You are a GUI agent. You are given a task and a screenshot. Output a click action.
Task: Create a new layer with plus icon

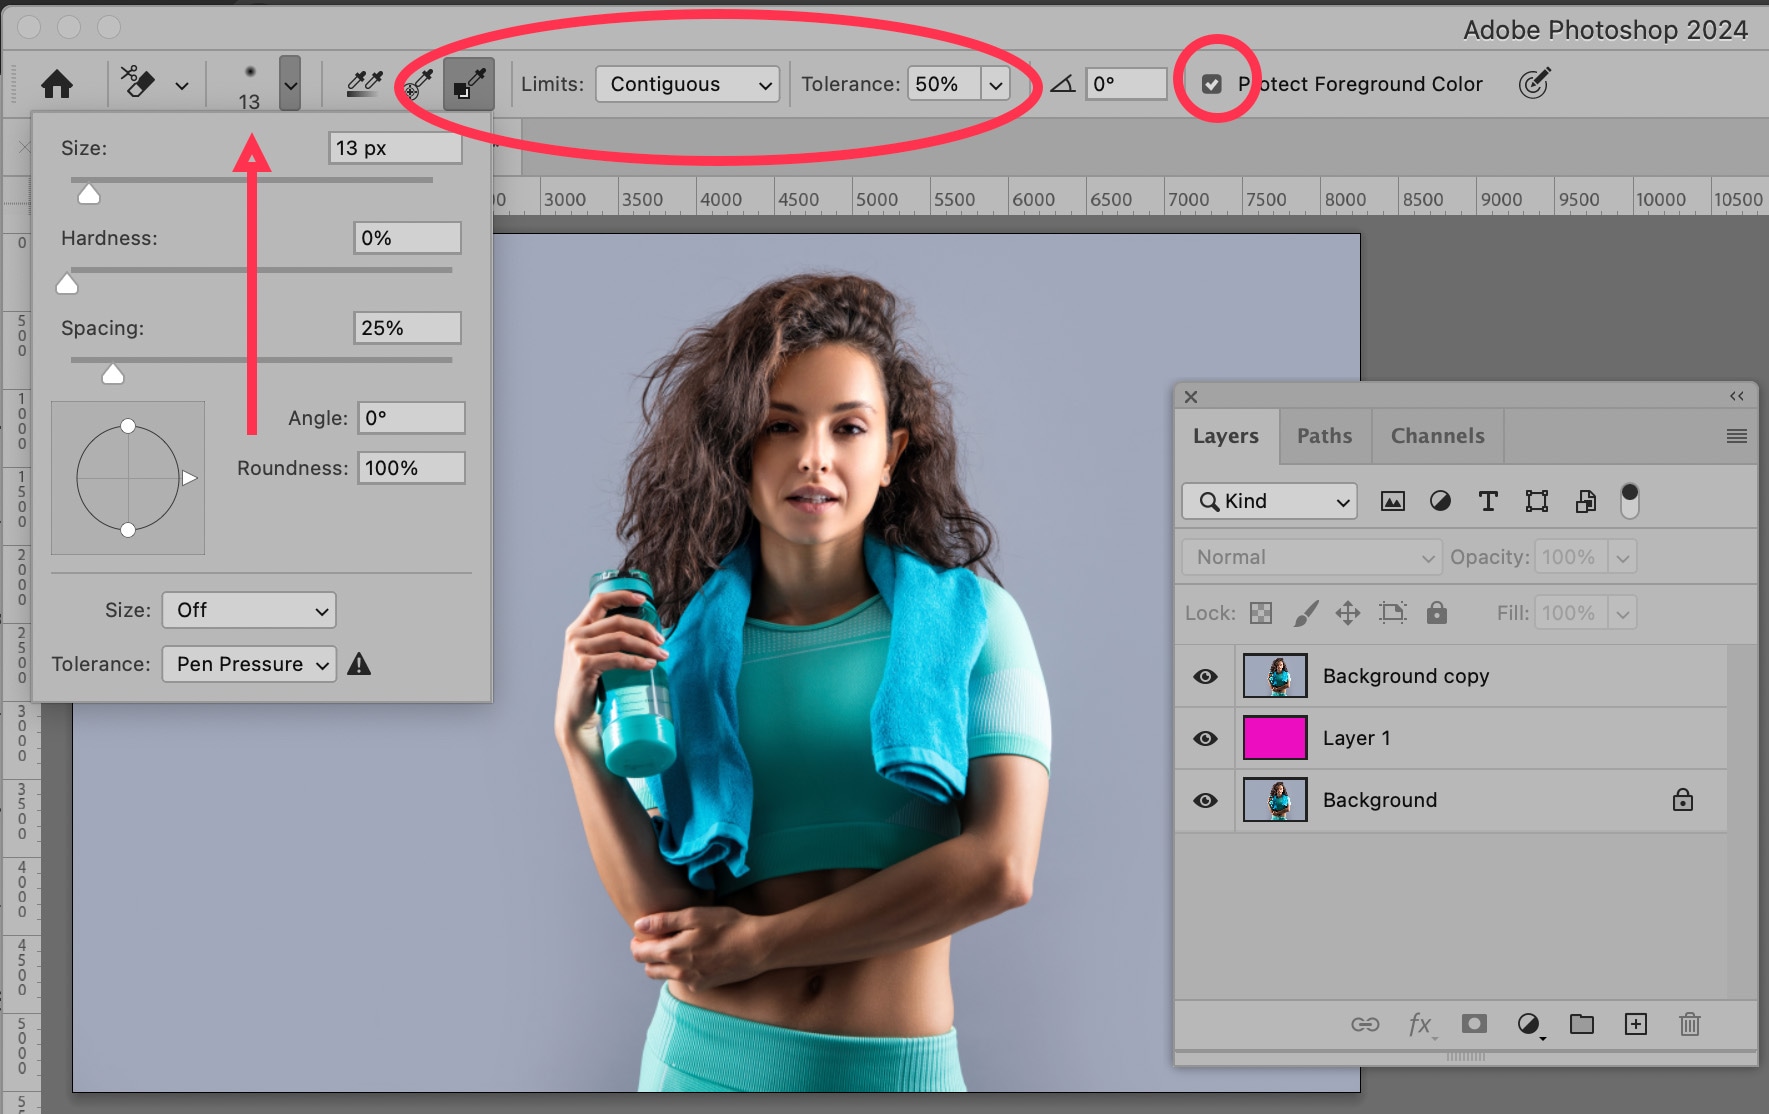[x=1635, y=1023]
